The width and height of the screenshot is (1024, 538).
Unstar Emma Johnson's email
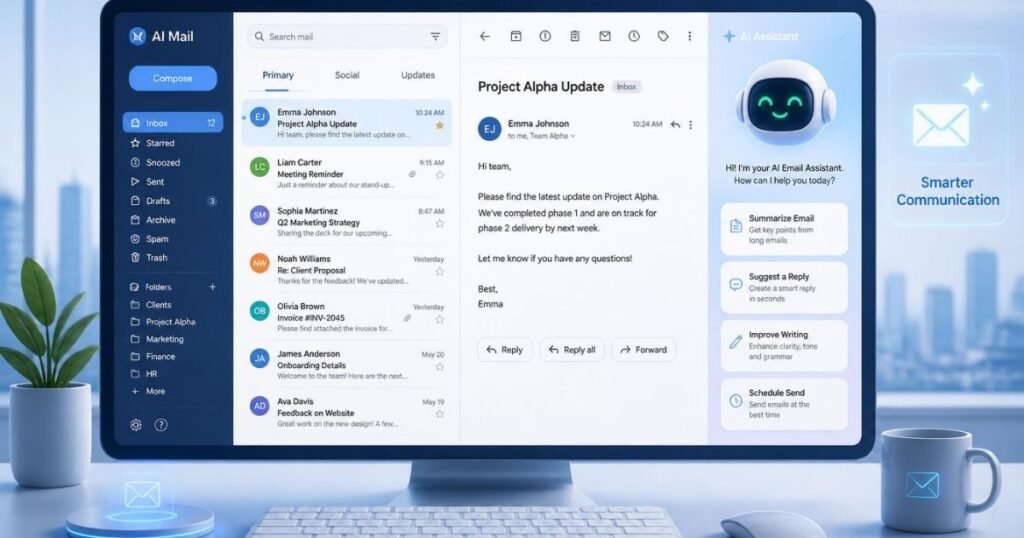point(440,125)
